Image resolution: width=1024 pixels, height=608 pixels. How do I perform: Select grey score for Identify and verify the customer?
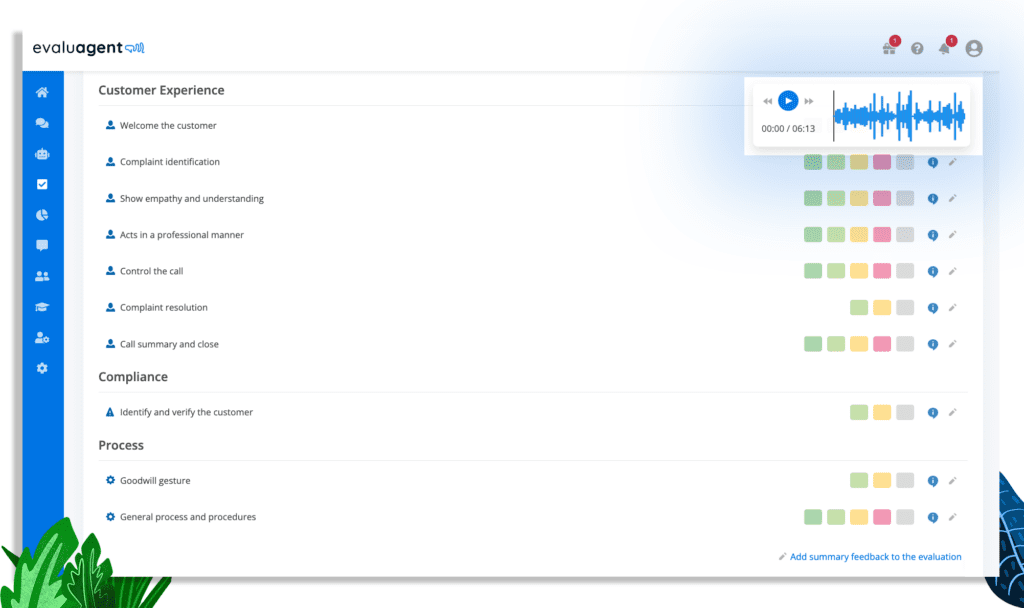pyautogui.click(x=904, y=412)
